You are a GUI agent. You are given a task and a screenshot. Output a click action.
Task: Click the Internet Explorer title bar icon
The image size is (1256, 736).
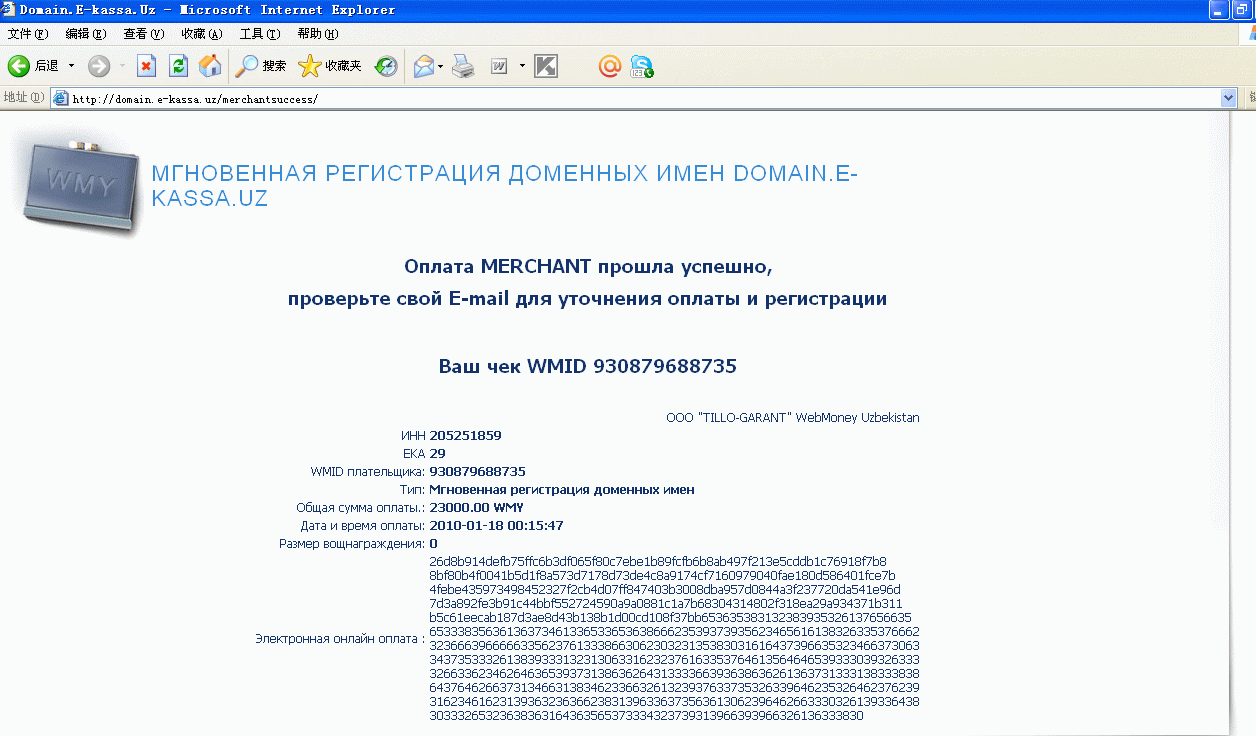click(x=9, y=10)
